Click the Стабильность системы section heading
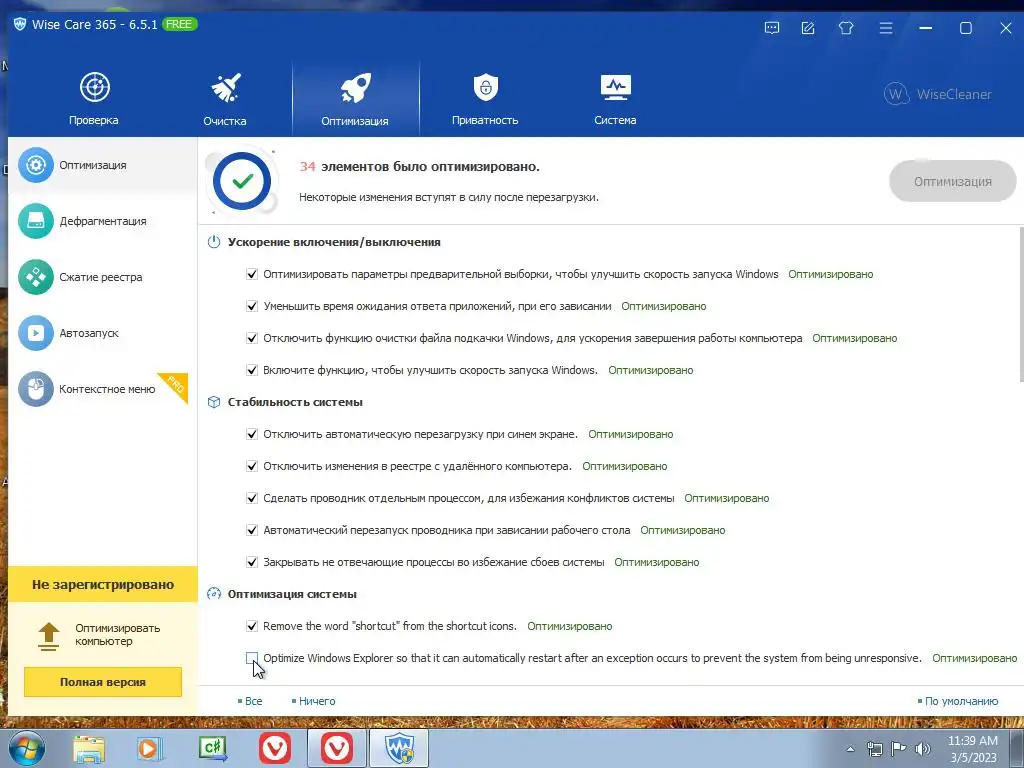The image size is (1024, 768). tap(295, 402)
